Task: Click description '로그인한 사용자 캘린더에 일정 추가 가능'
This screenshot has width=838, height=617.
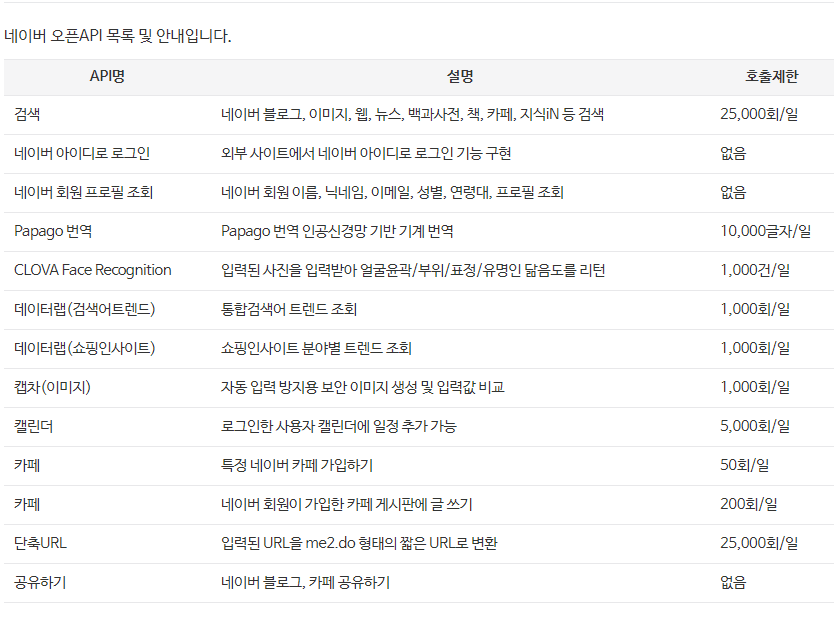Action: click(x=339, y=427)
